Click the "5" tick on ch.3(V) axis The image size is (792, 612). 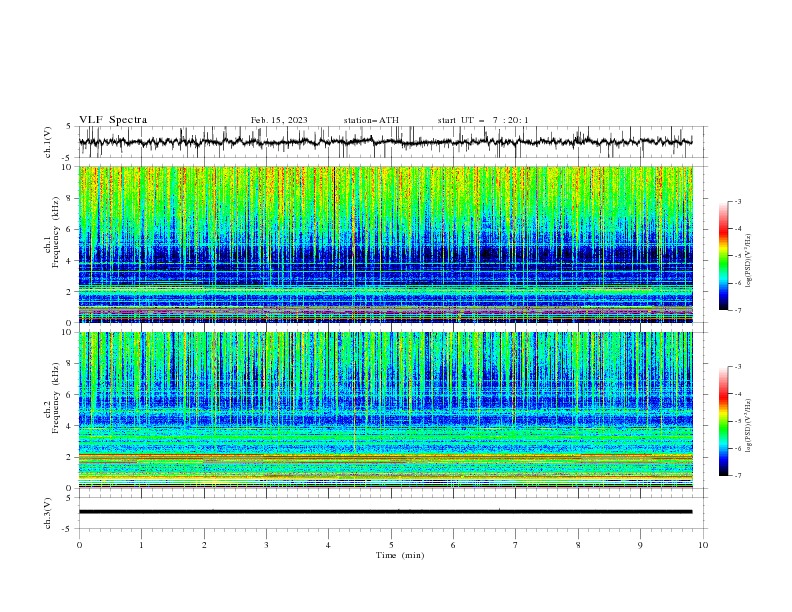click(x=69, y=498)
